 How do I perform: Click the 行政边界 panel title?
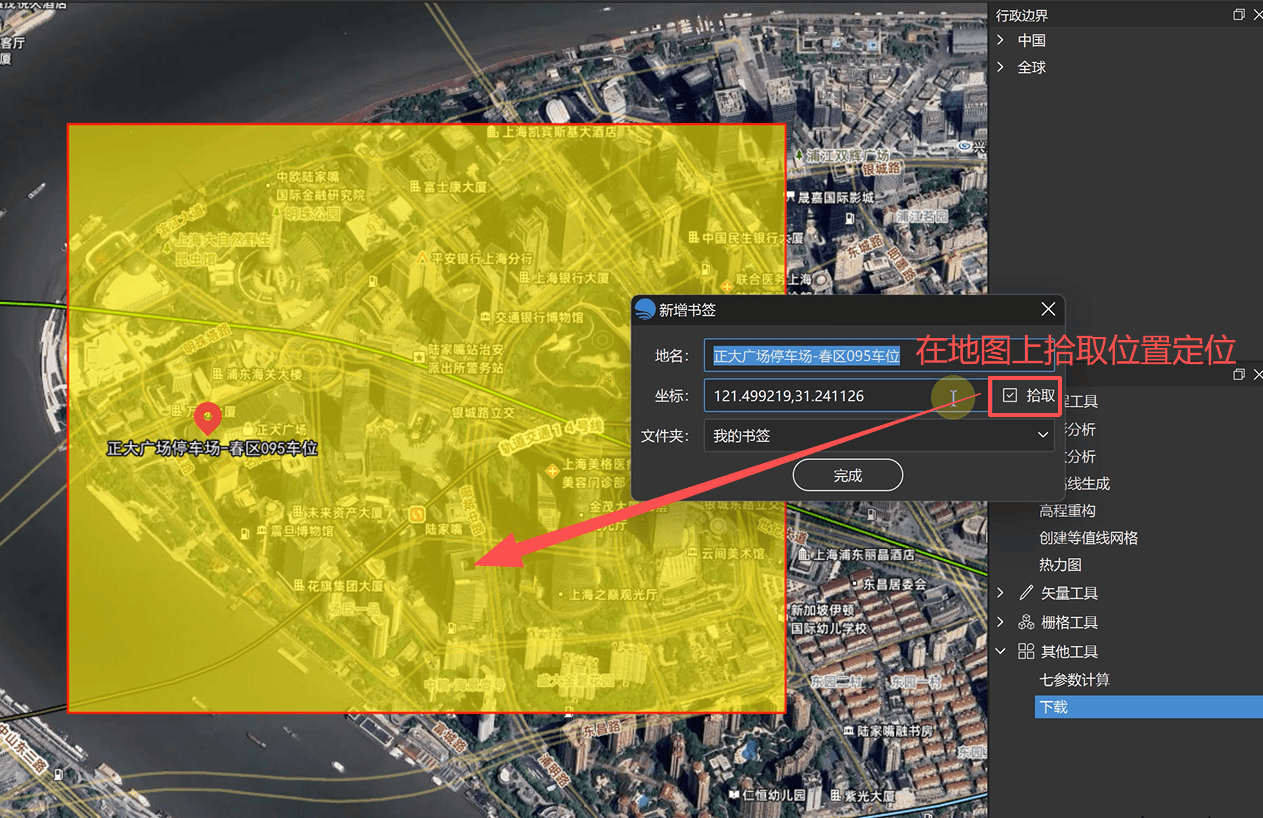click(x=1022, y=15)
